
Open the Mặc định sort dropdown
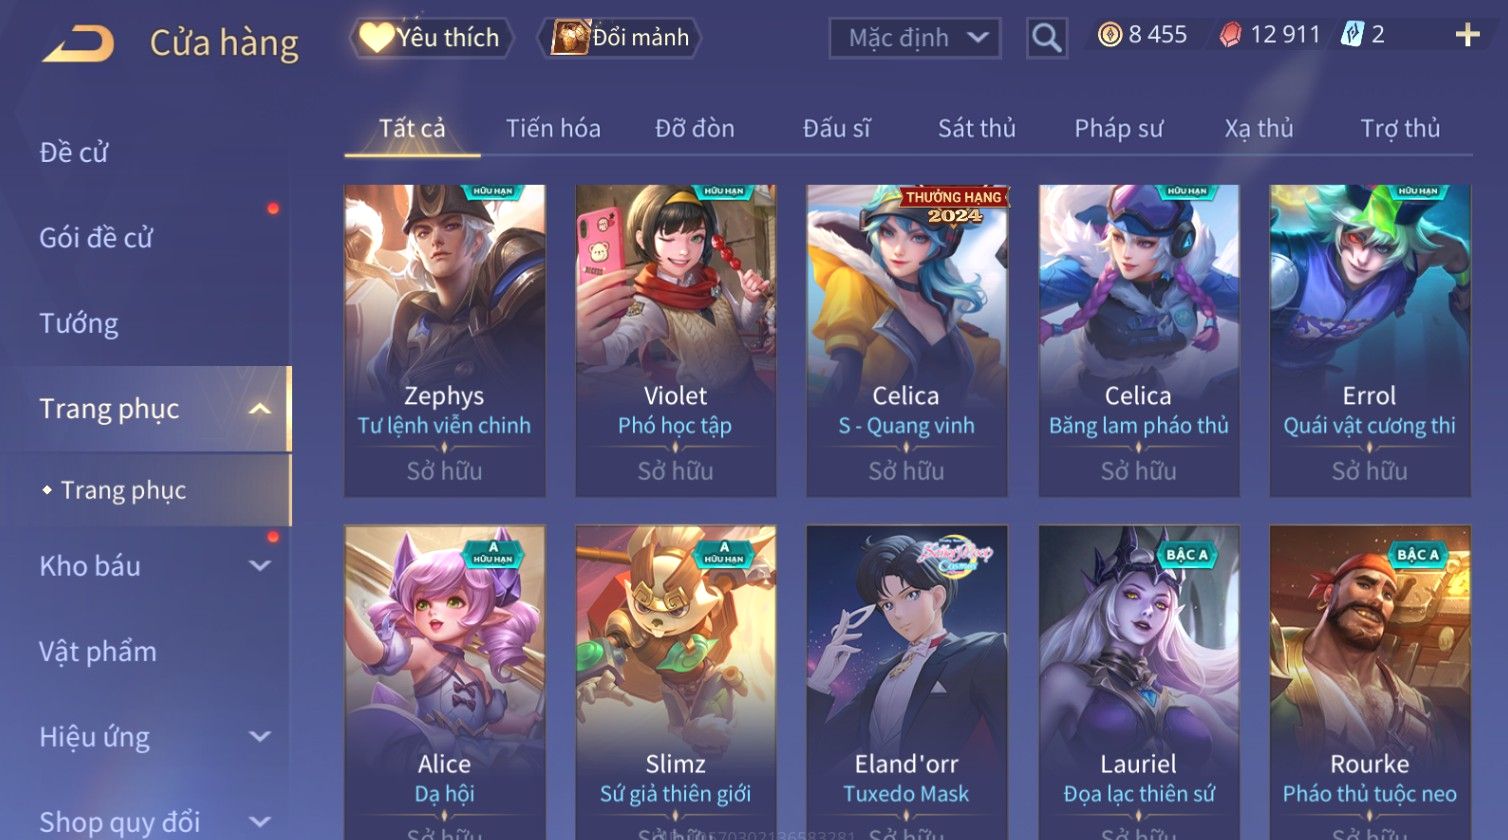click(915, 38)
